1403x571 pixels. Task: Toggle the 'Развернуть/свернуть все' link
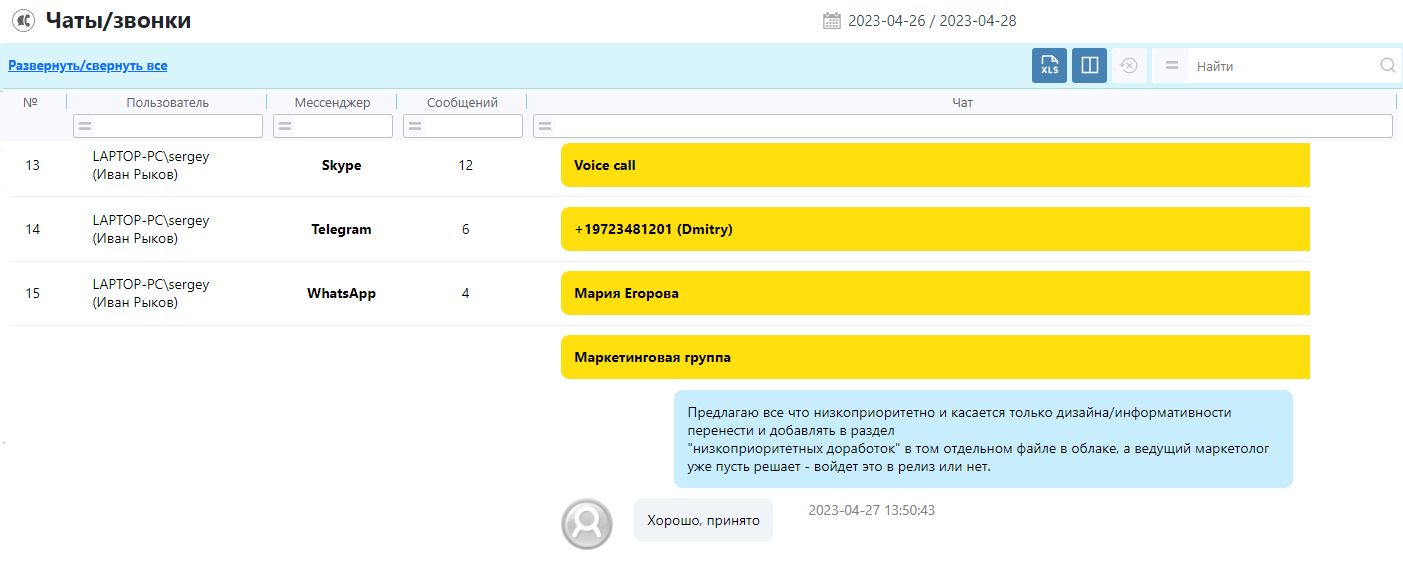pos(88,66)
